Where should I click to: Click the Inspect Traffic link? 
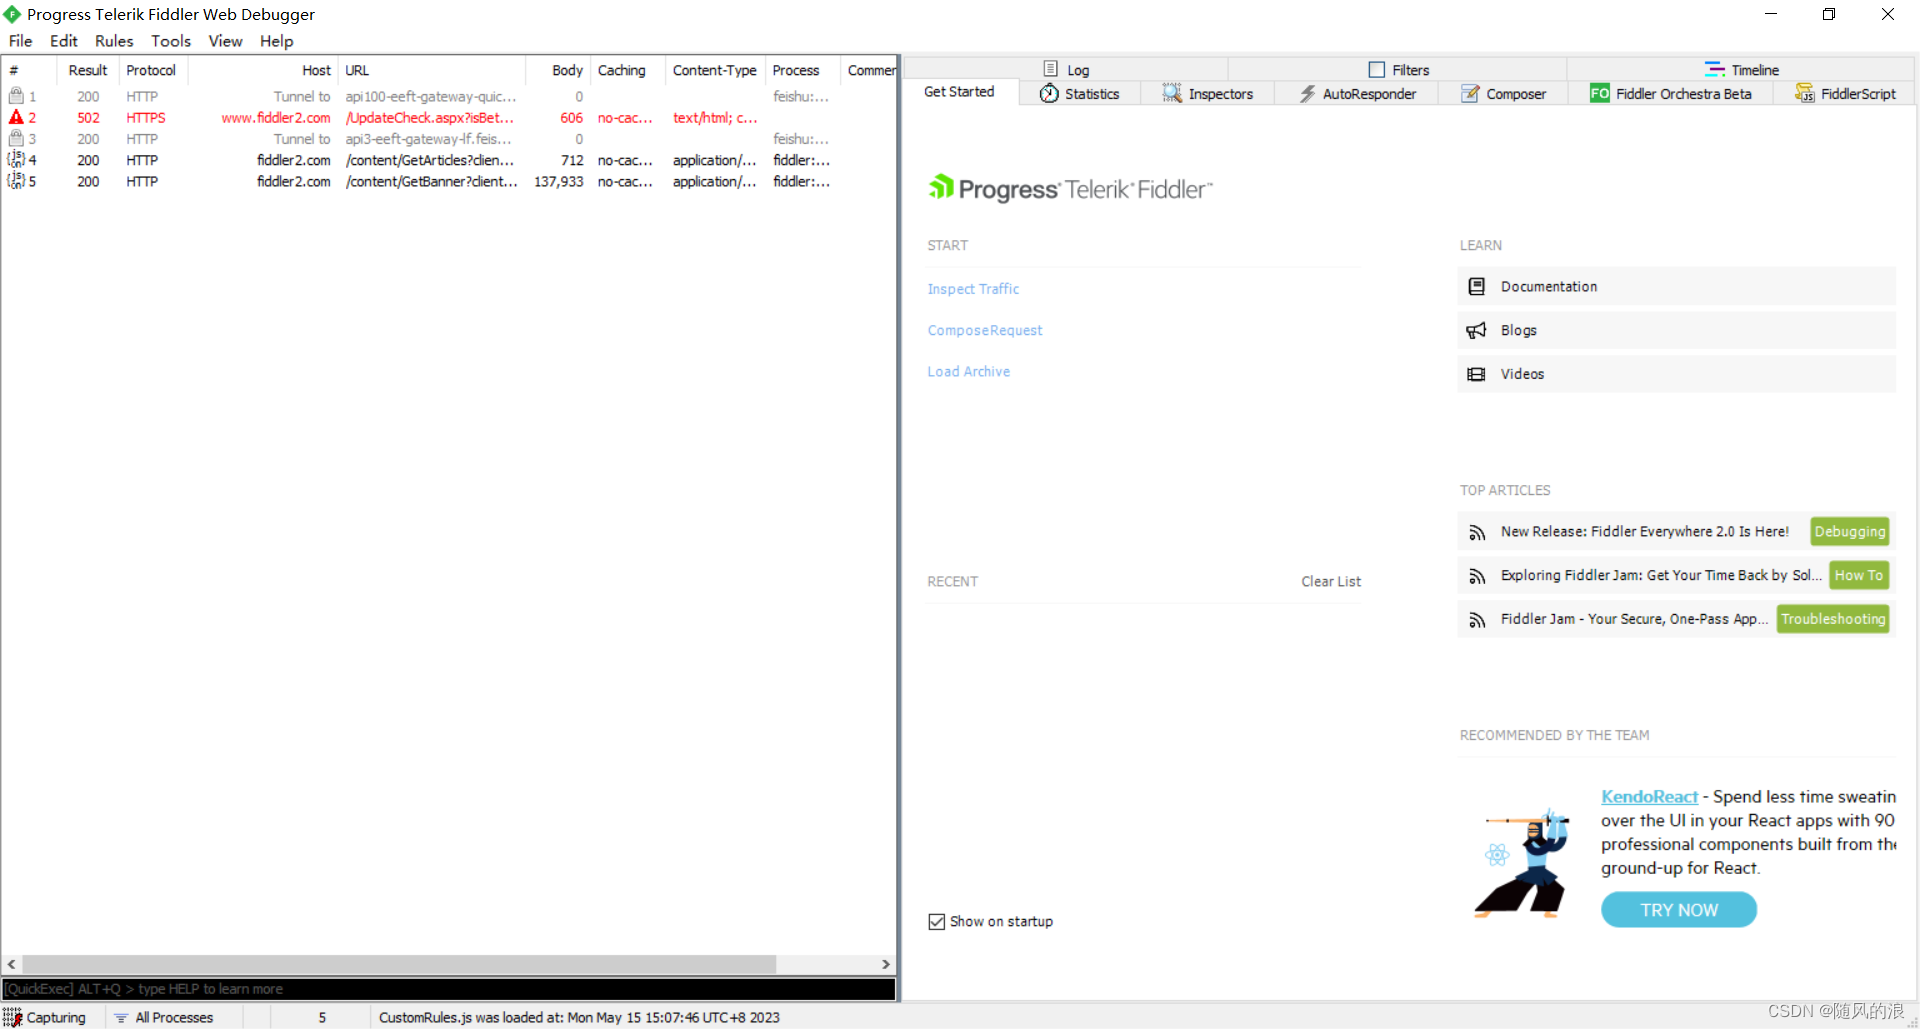973,289
